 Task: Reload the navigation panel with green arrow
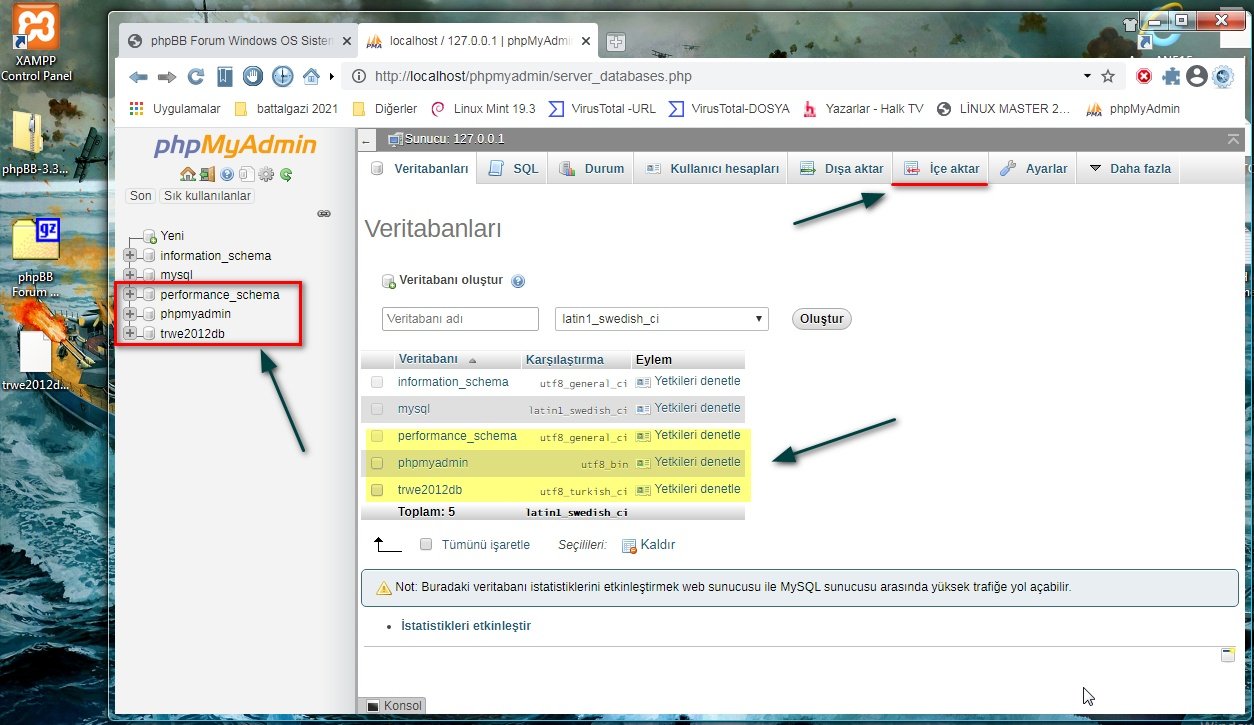click(286, 174)
